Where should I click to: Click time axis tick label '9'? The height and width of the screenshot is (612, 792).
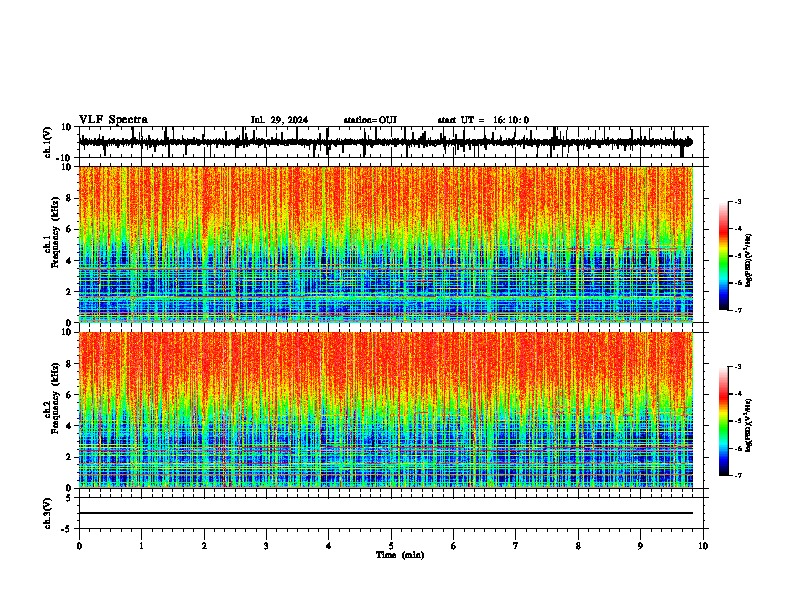pos(640,546)
